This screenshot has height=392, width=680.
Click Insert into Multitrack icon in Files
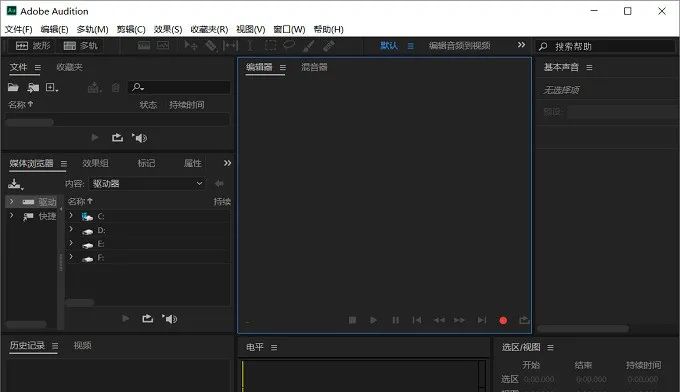click(x=94, y=88)
